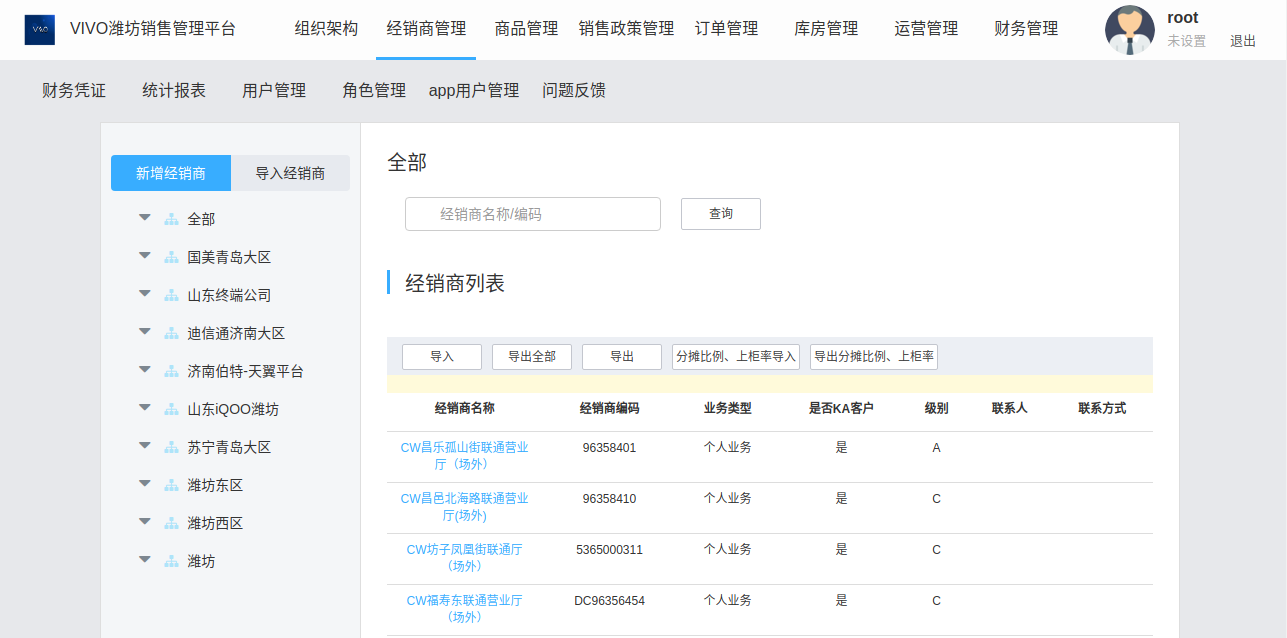Select org icon beside 山东终端公司
Image resolution: width=1287 pixels, height=638 pixels.
coord(171,295)
